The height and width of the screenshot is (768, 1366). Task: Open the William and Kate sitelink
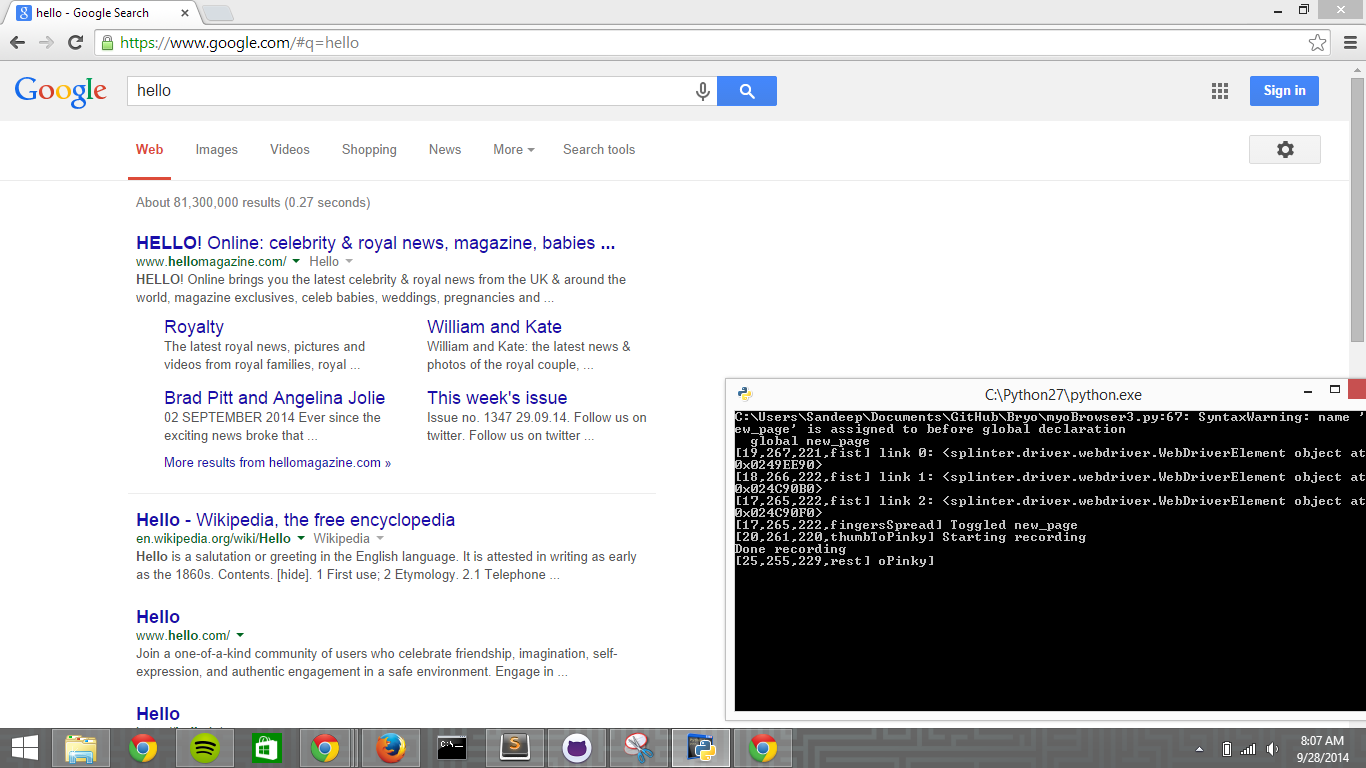point(494,327)
